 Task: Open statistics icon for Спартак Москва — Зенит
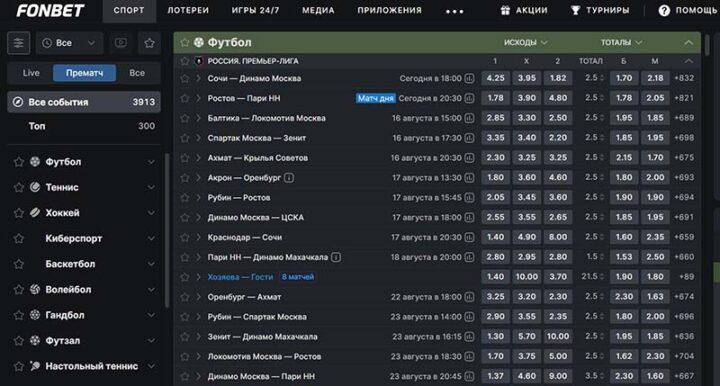tap(469, 138)
